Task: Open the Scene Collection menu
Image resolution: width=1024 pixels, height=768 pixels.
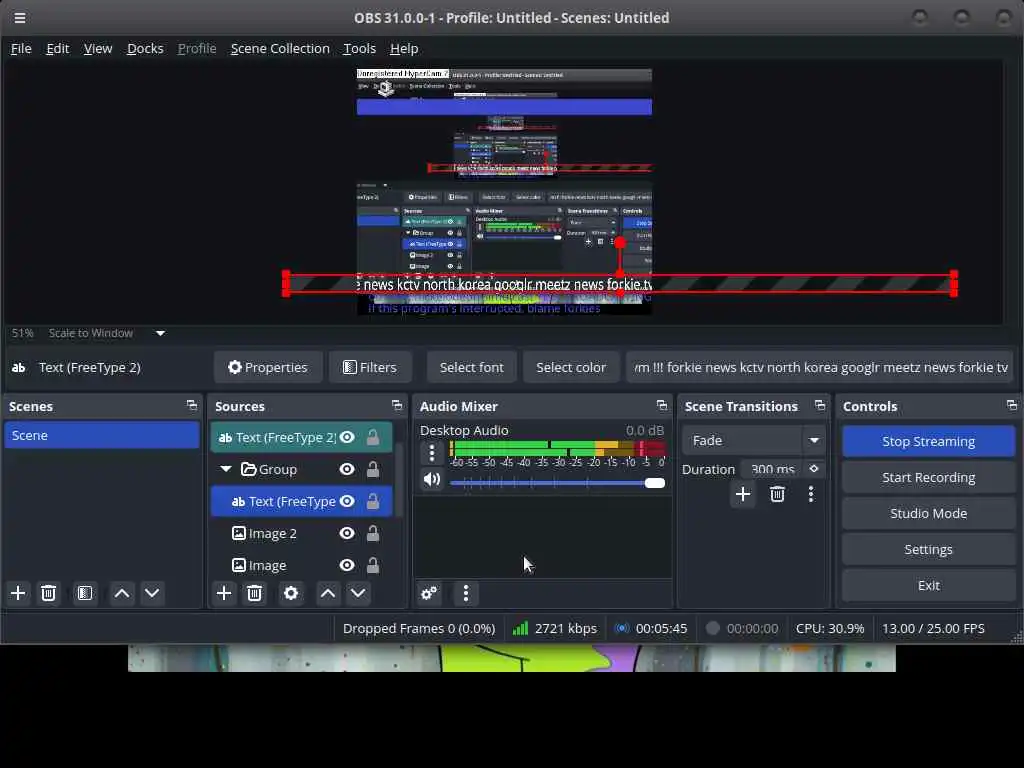Action: pyautogui.click(x=280, y=48)
